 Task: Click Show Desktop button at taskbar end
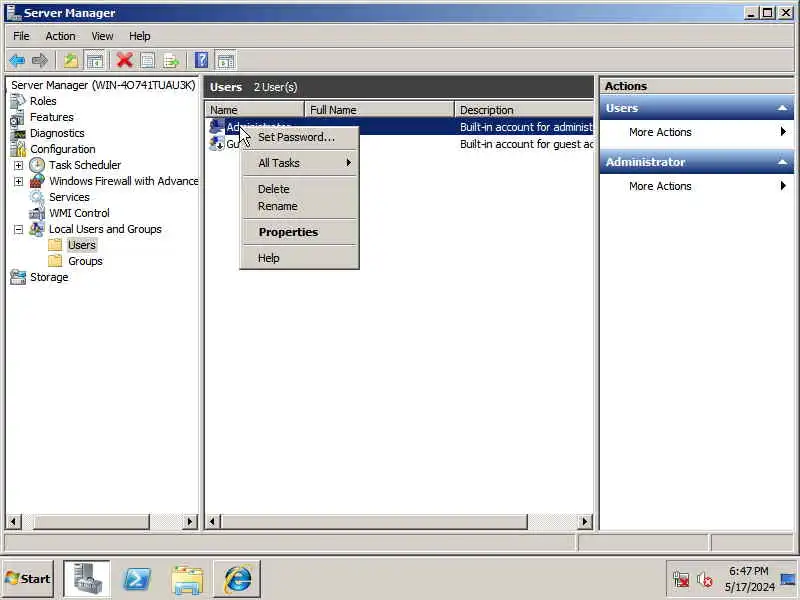[x=789, y=579]
